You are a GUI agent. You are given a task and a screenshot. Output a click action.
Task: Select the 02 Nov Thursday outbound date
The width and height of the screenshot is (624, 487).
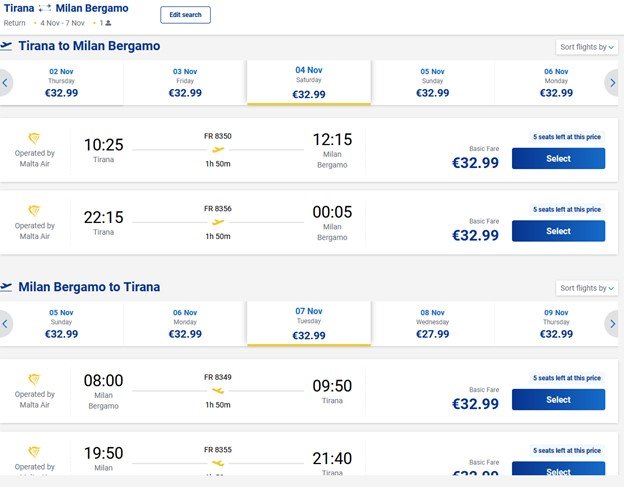click(x=61, y=82)
